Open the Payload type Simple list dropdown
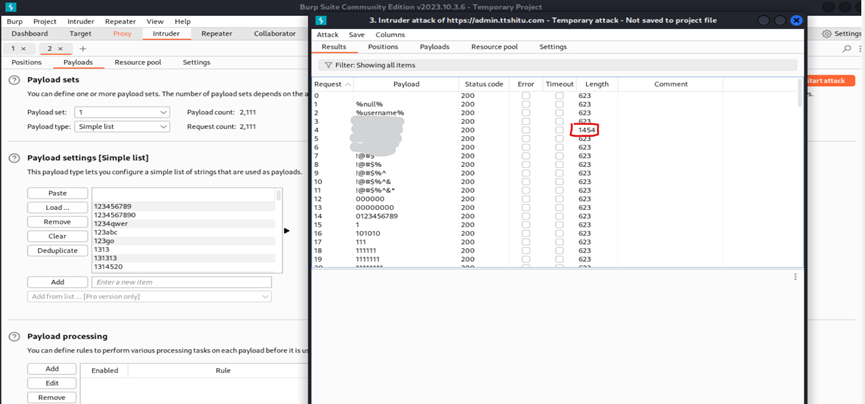The height and width of the screenshot is (404, 865). coord(122,126)
